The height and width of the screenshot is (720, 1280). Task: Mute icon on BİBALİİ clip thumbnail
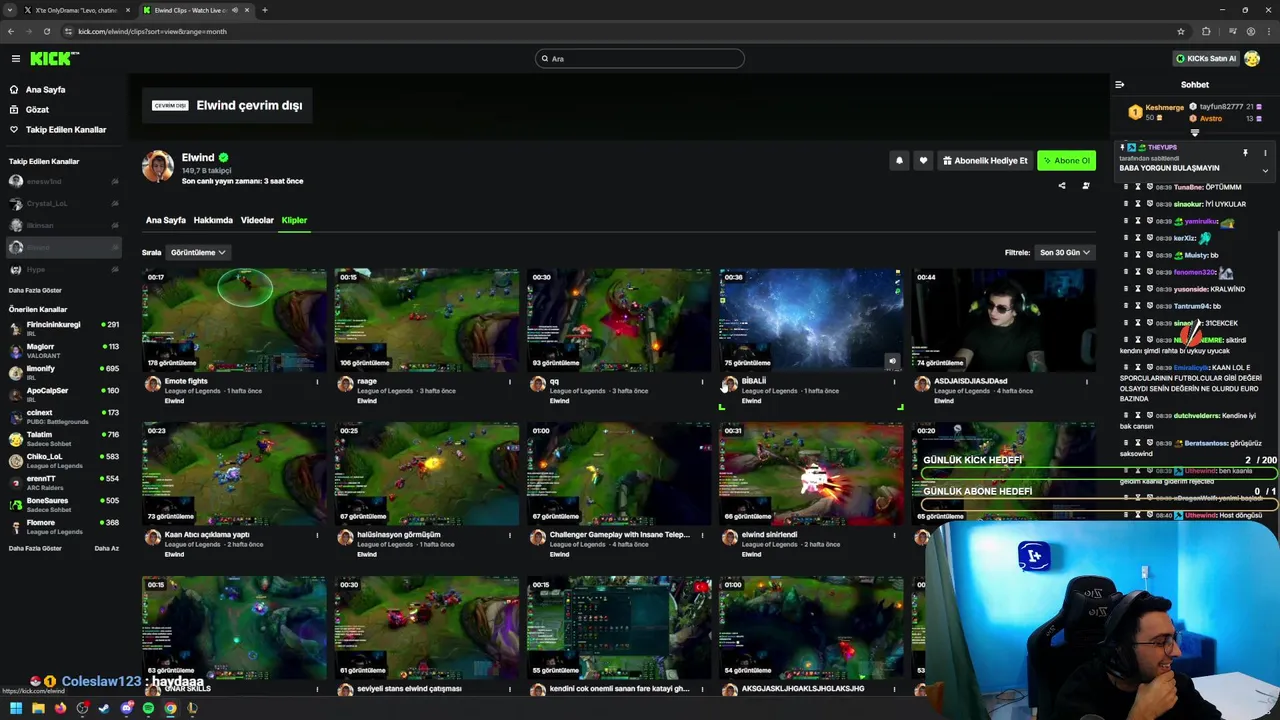pos(892,362)
